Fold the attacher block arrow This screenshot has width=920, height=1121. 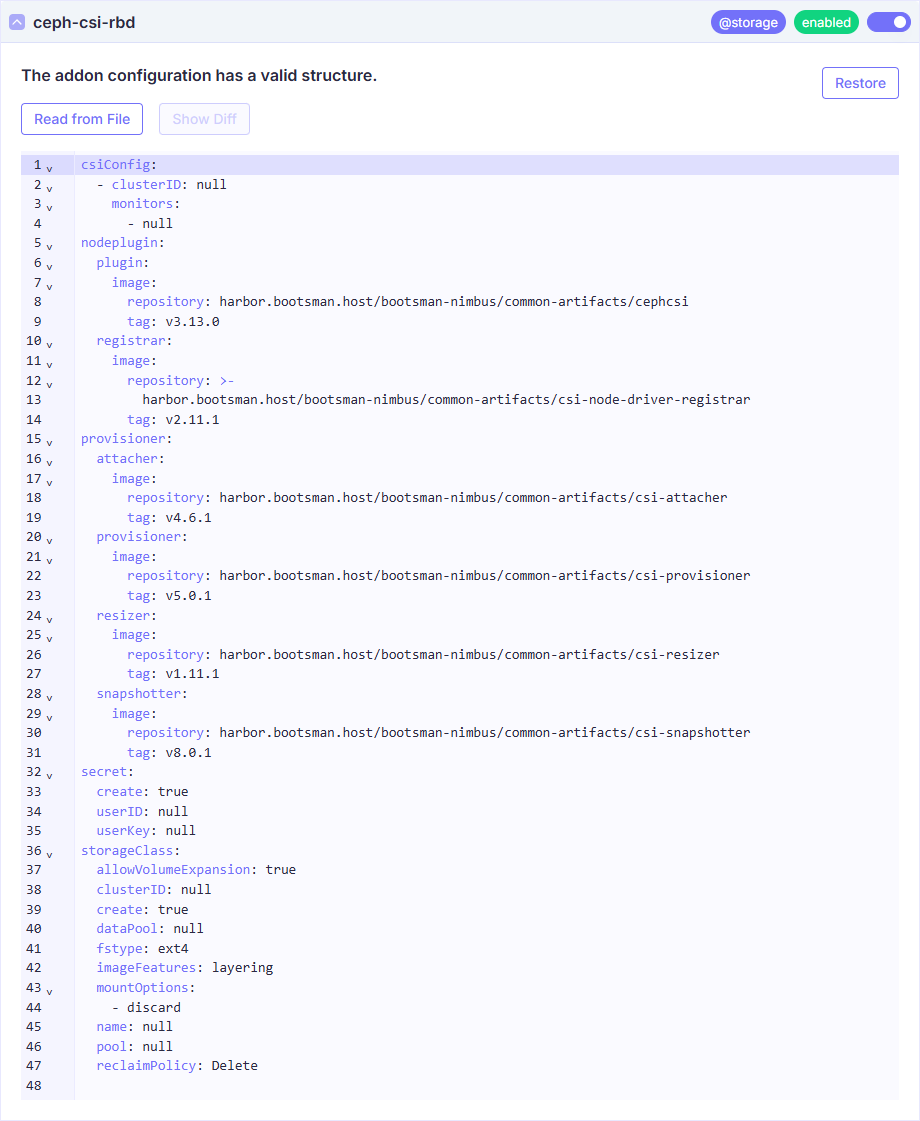pos(49,461)
